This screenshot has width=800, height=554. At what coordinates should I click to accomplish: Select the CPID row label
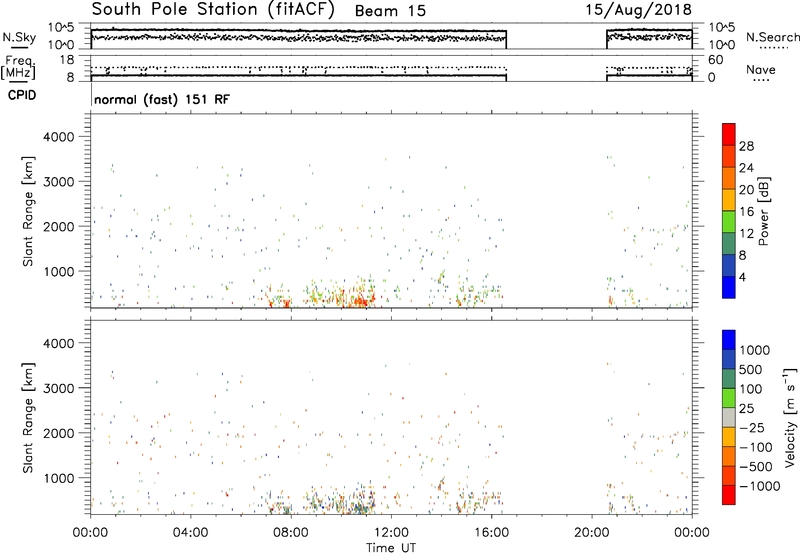[x=22, y=95]
